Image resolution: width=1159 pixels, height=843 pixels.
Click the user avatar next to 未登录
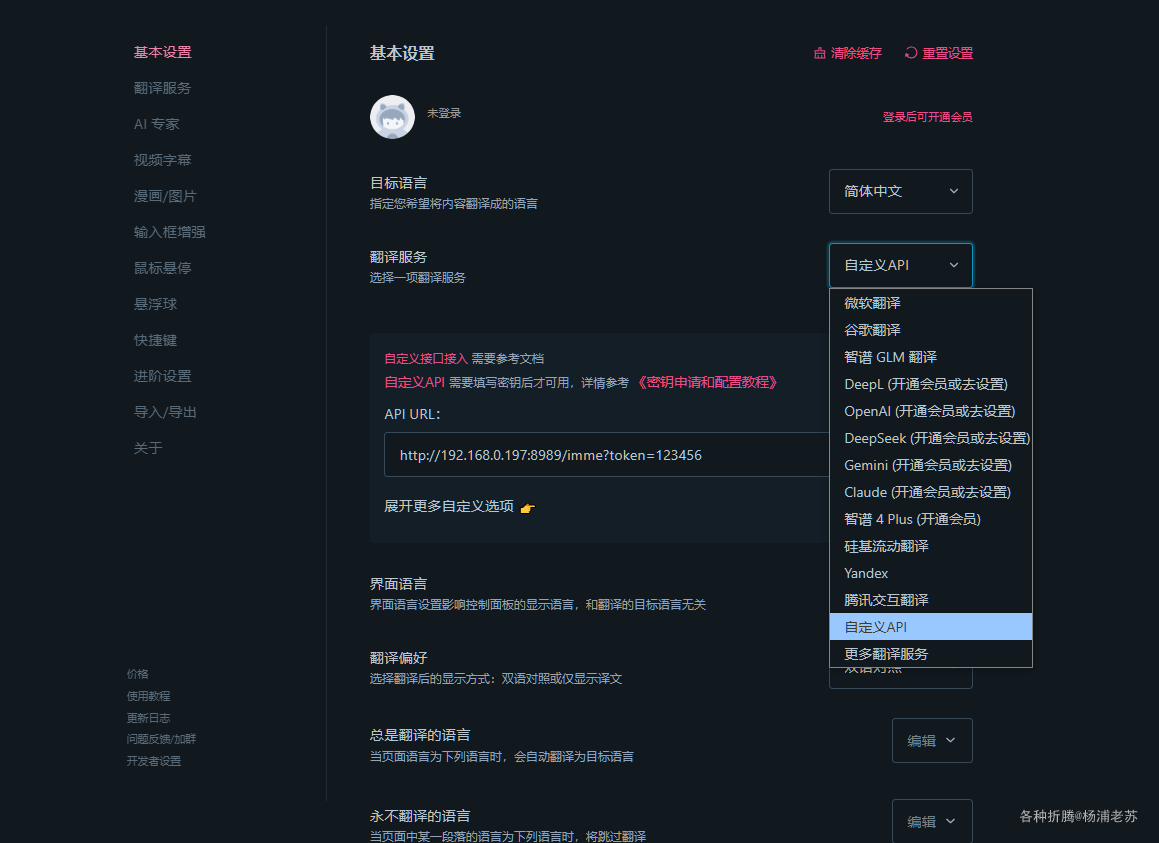coord(391,117)
